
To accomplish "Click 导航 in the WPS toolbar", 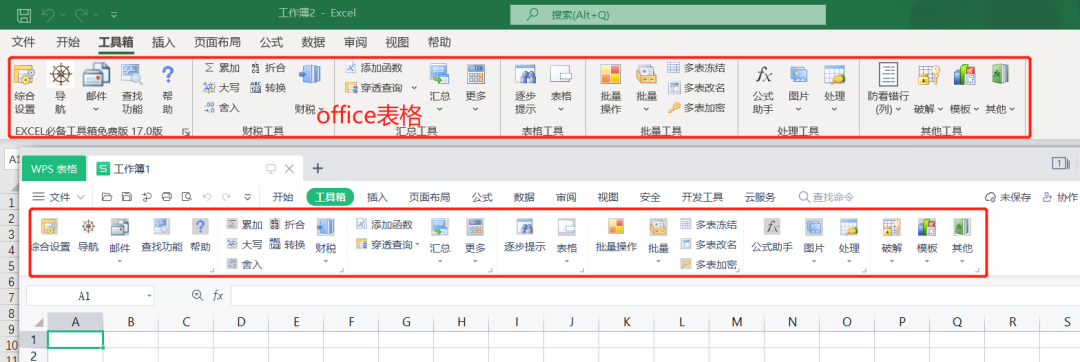I will click(88, 235).
